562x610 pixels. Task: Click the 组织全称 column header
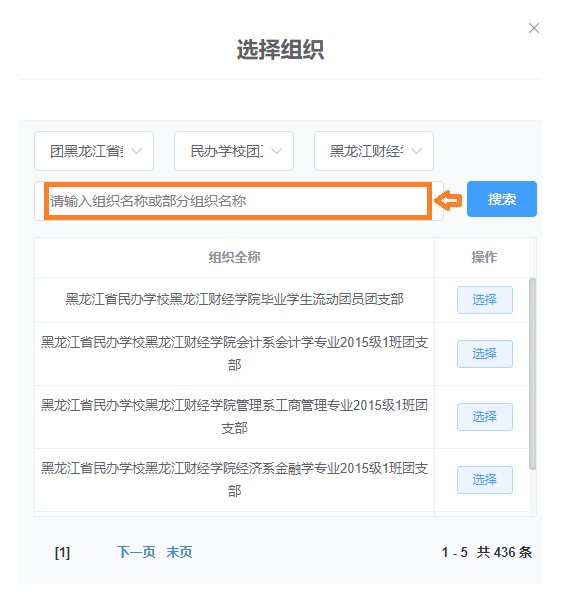[234, 257]
